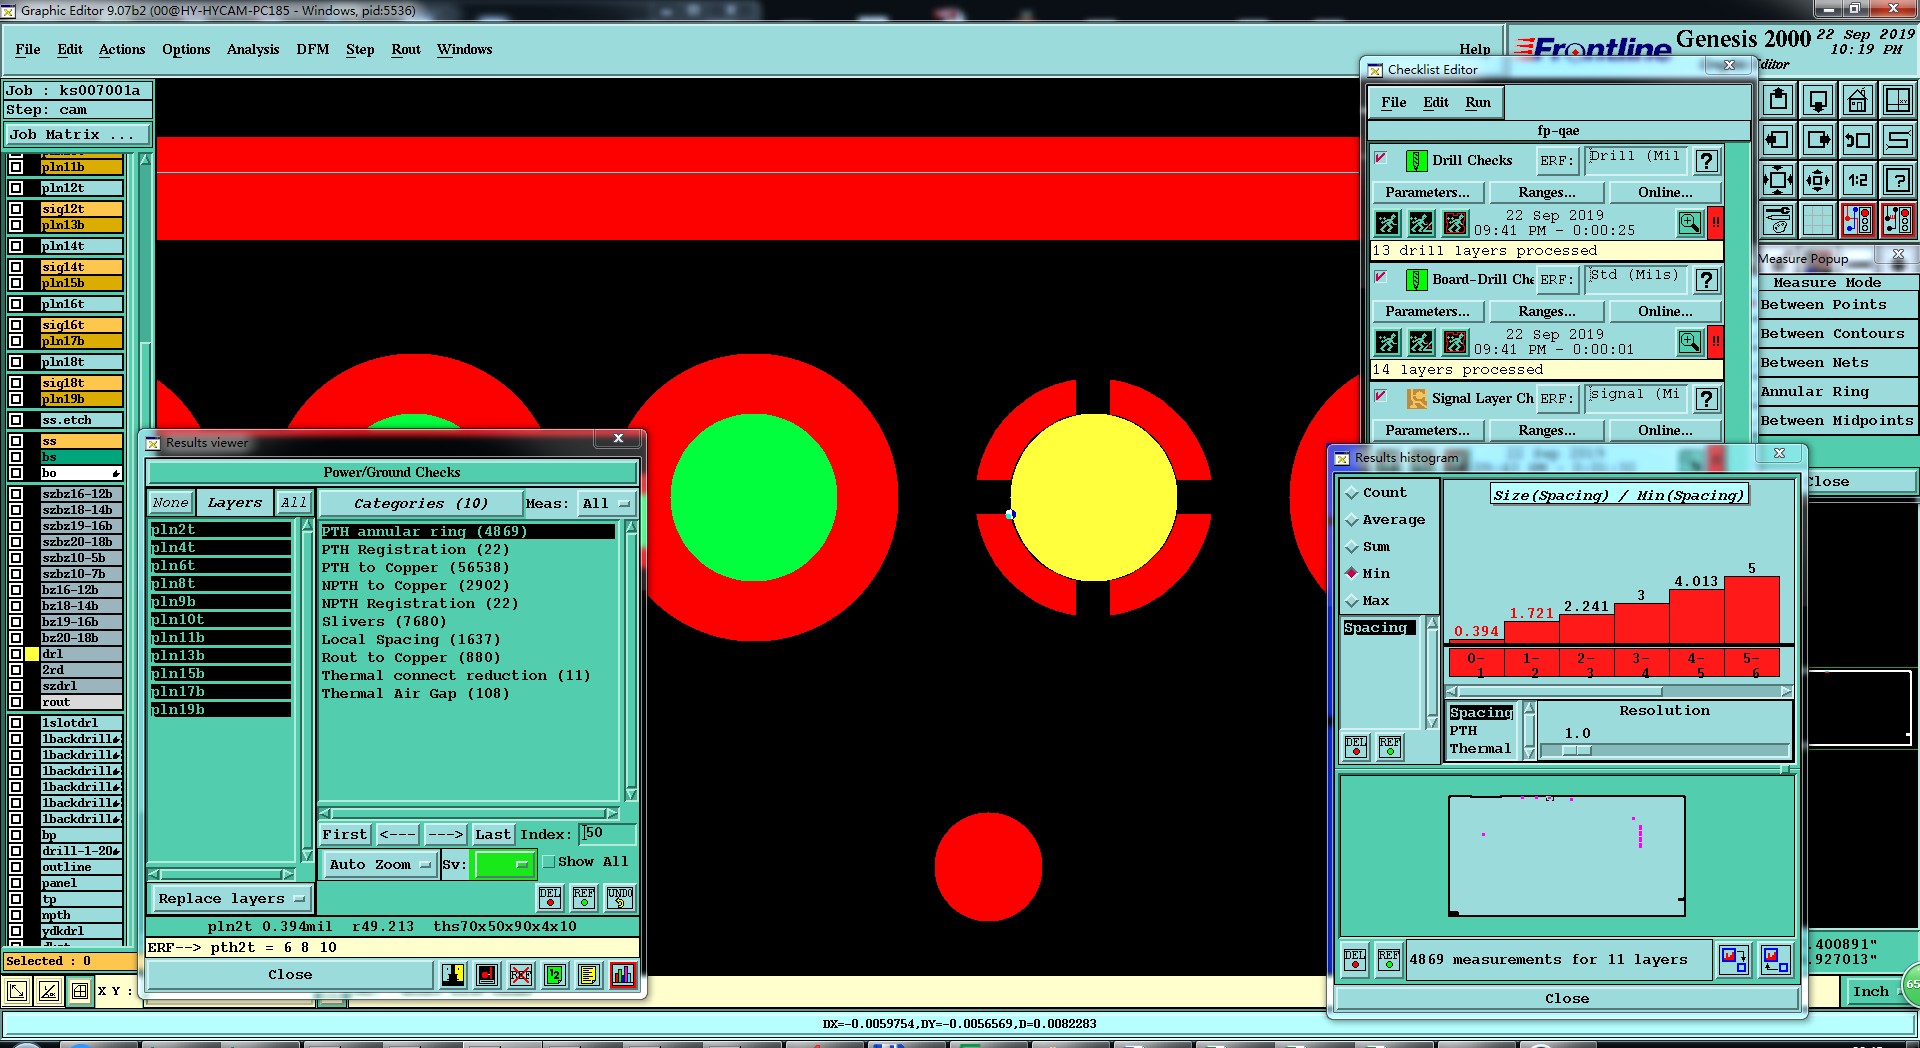
Task: Click the 5-6 red histogram bin
Action: pos(1752,664)
